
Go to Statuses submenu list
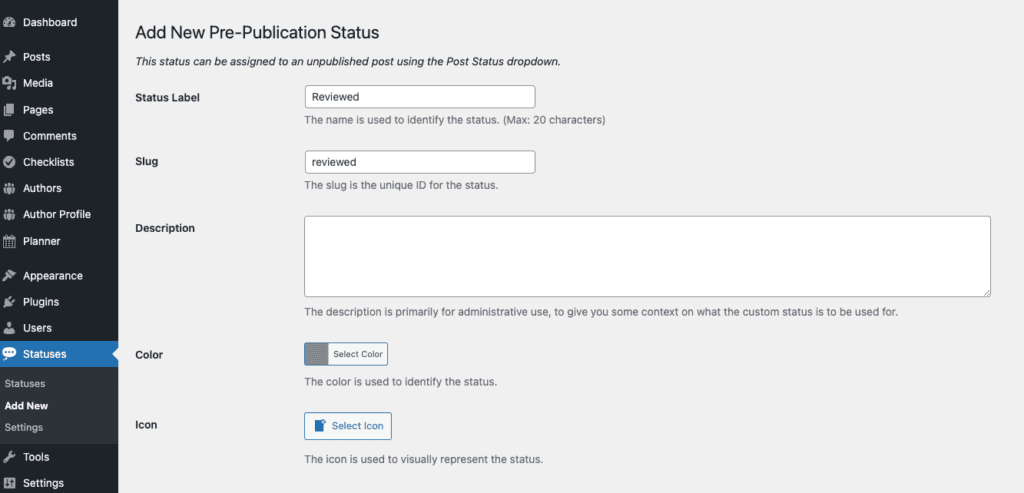(25, 384)
